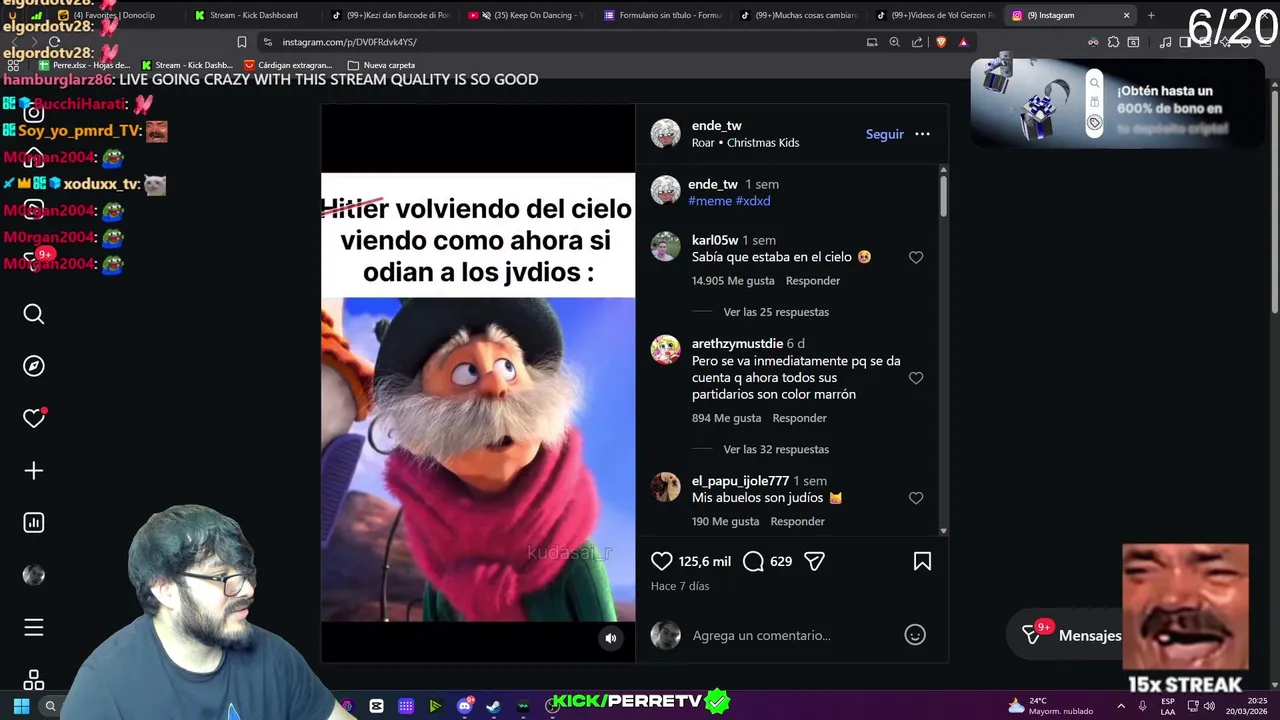The height and width of the screenshot is (720, 1280).
Task: Open Nueva carpeta bookmarks folder
Action: [381, 65]
